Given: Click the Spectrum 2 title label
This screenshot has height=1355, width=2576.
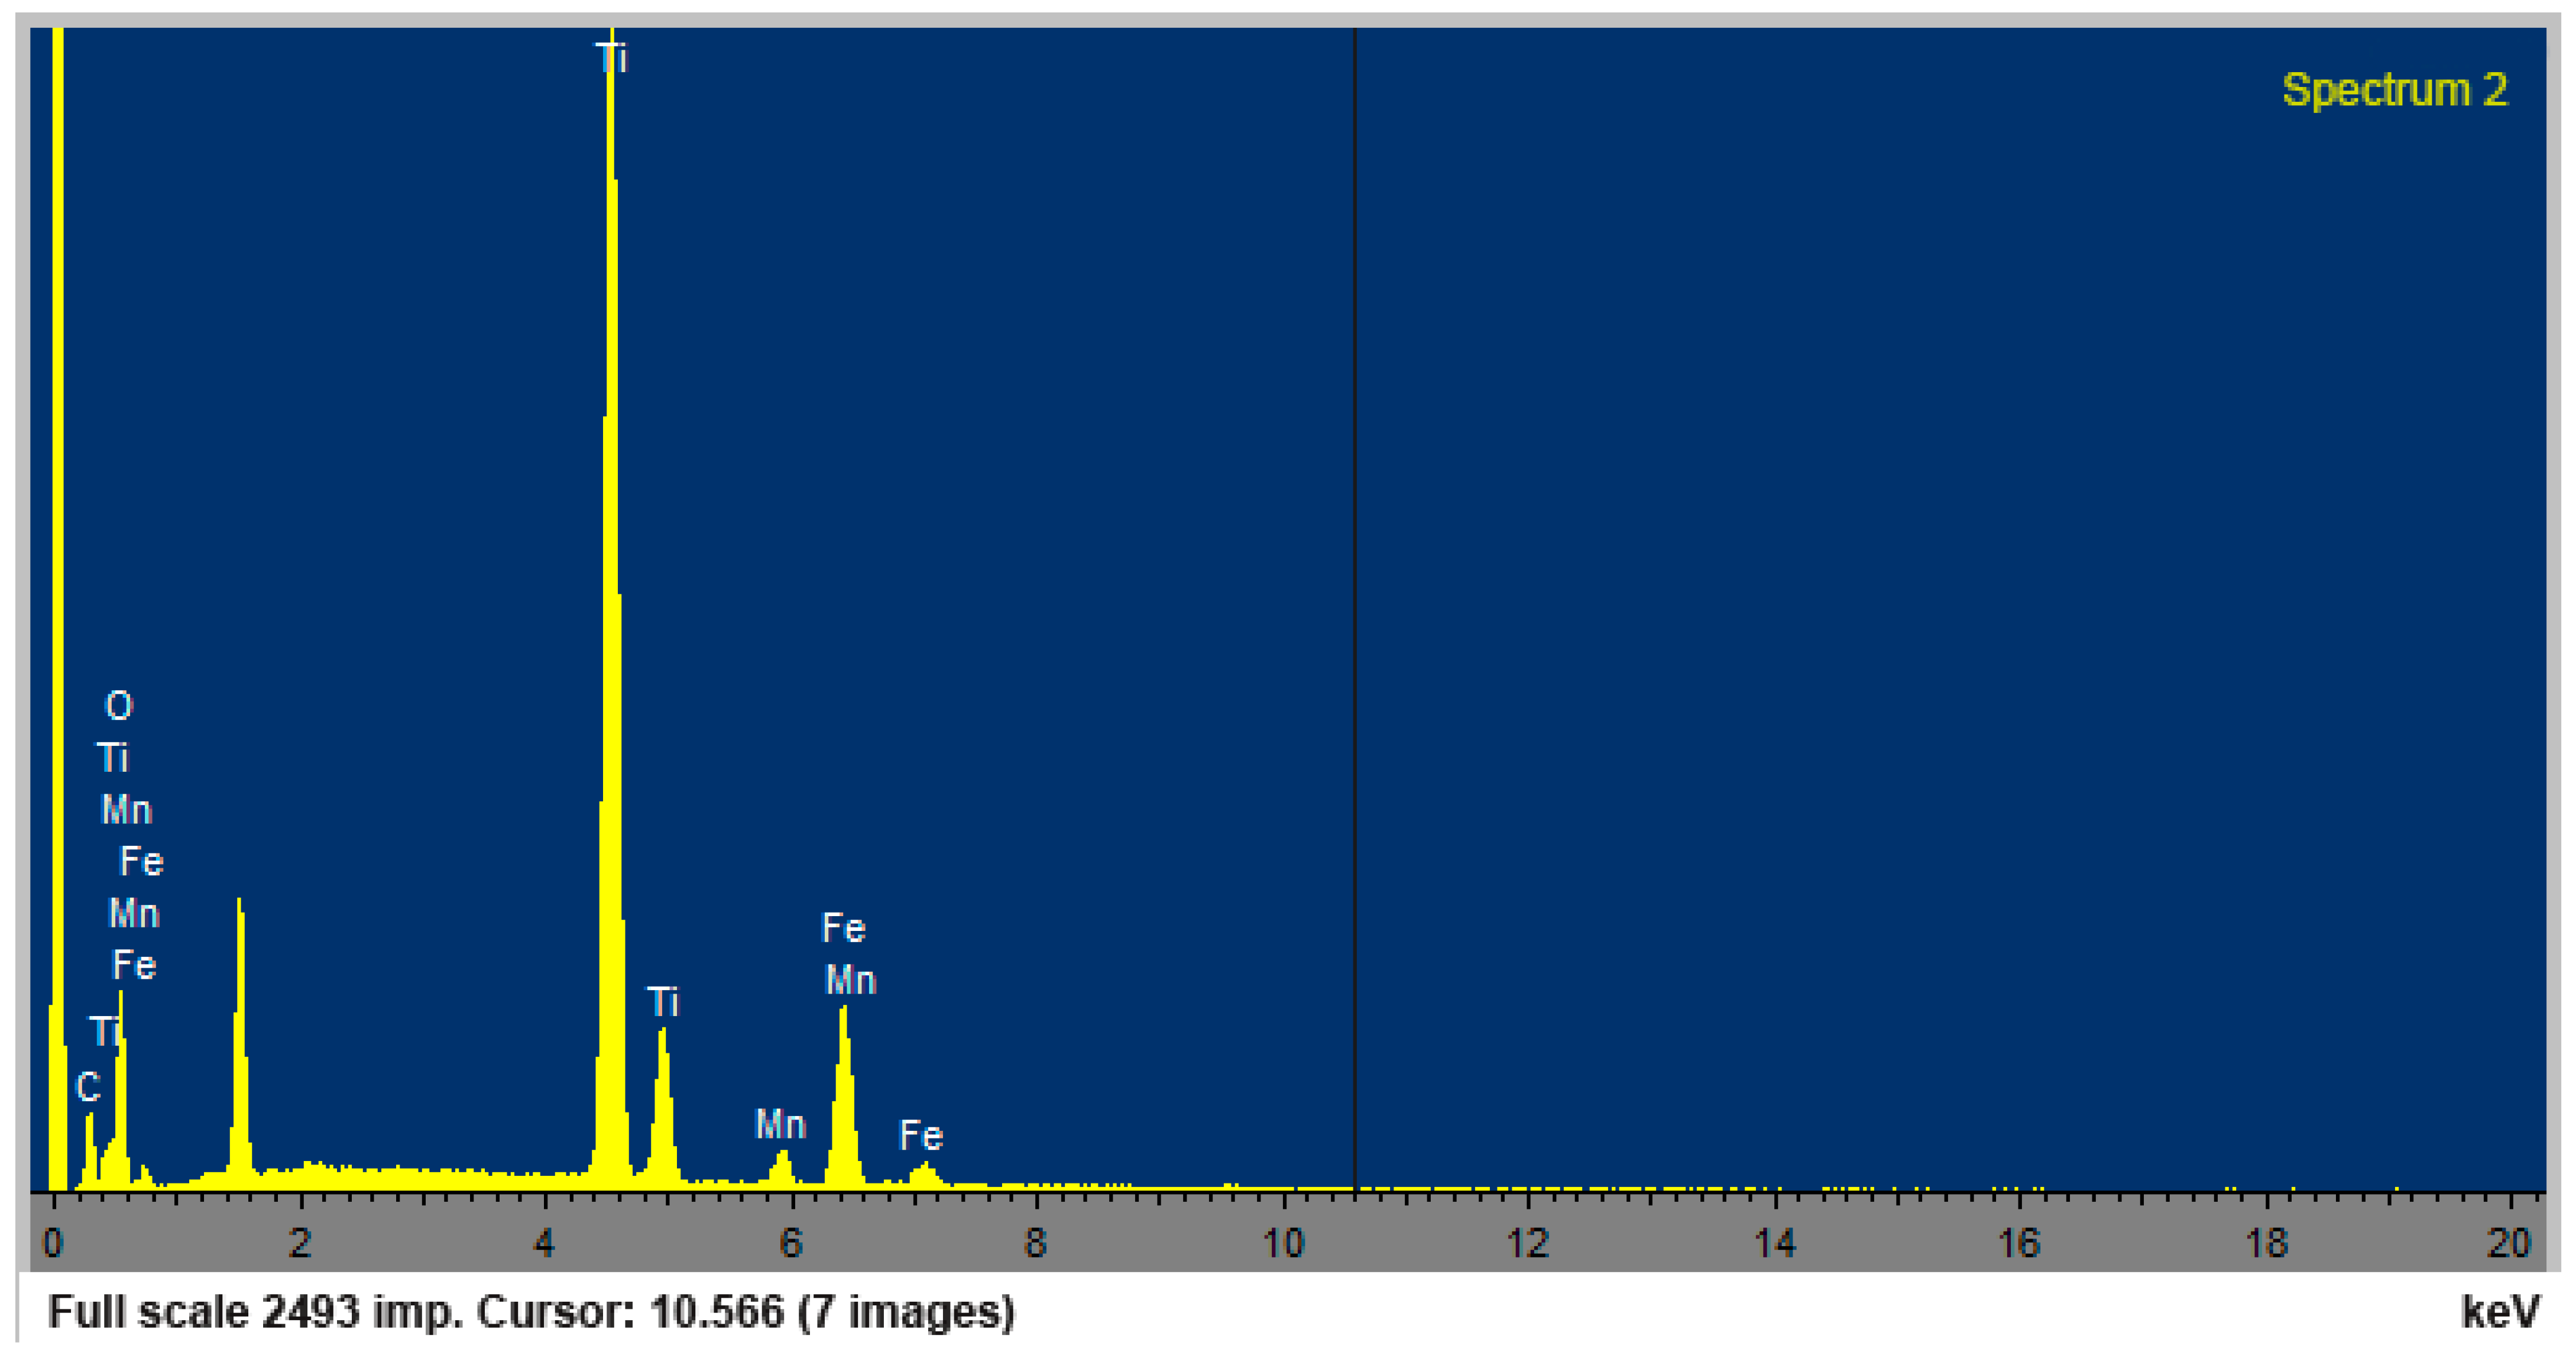Looking at the screenshot, I should click(x=2394, y=90).
